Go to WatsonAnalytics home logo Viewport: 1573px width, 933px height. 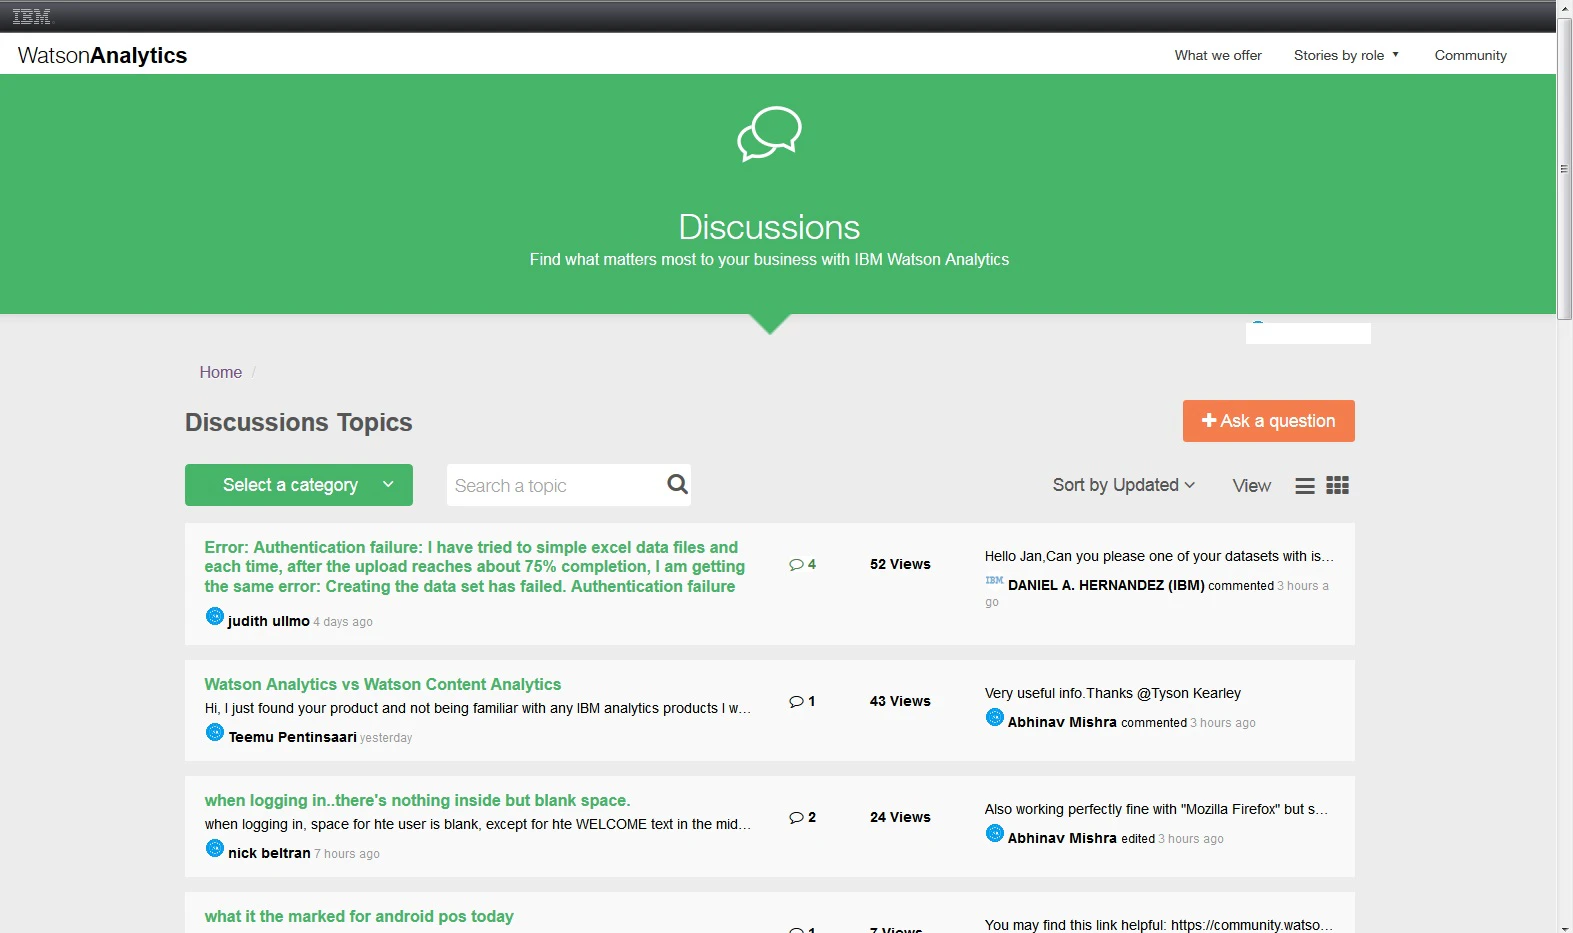(x=102, y=55)
